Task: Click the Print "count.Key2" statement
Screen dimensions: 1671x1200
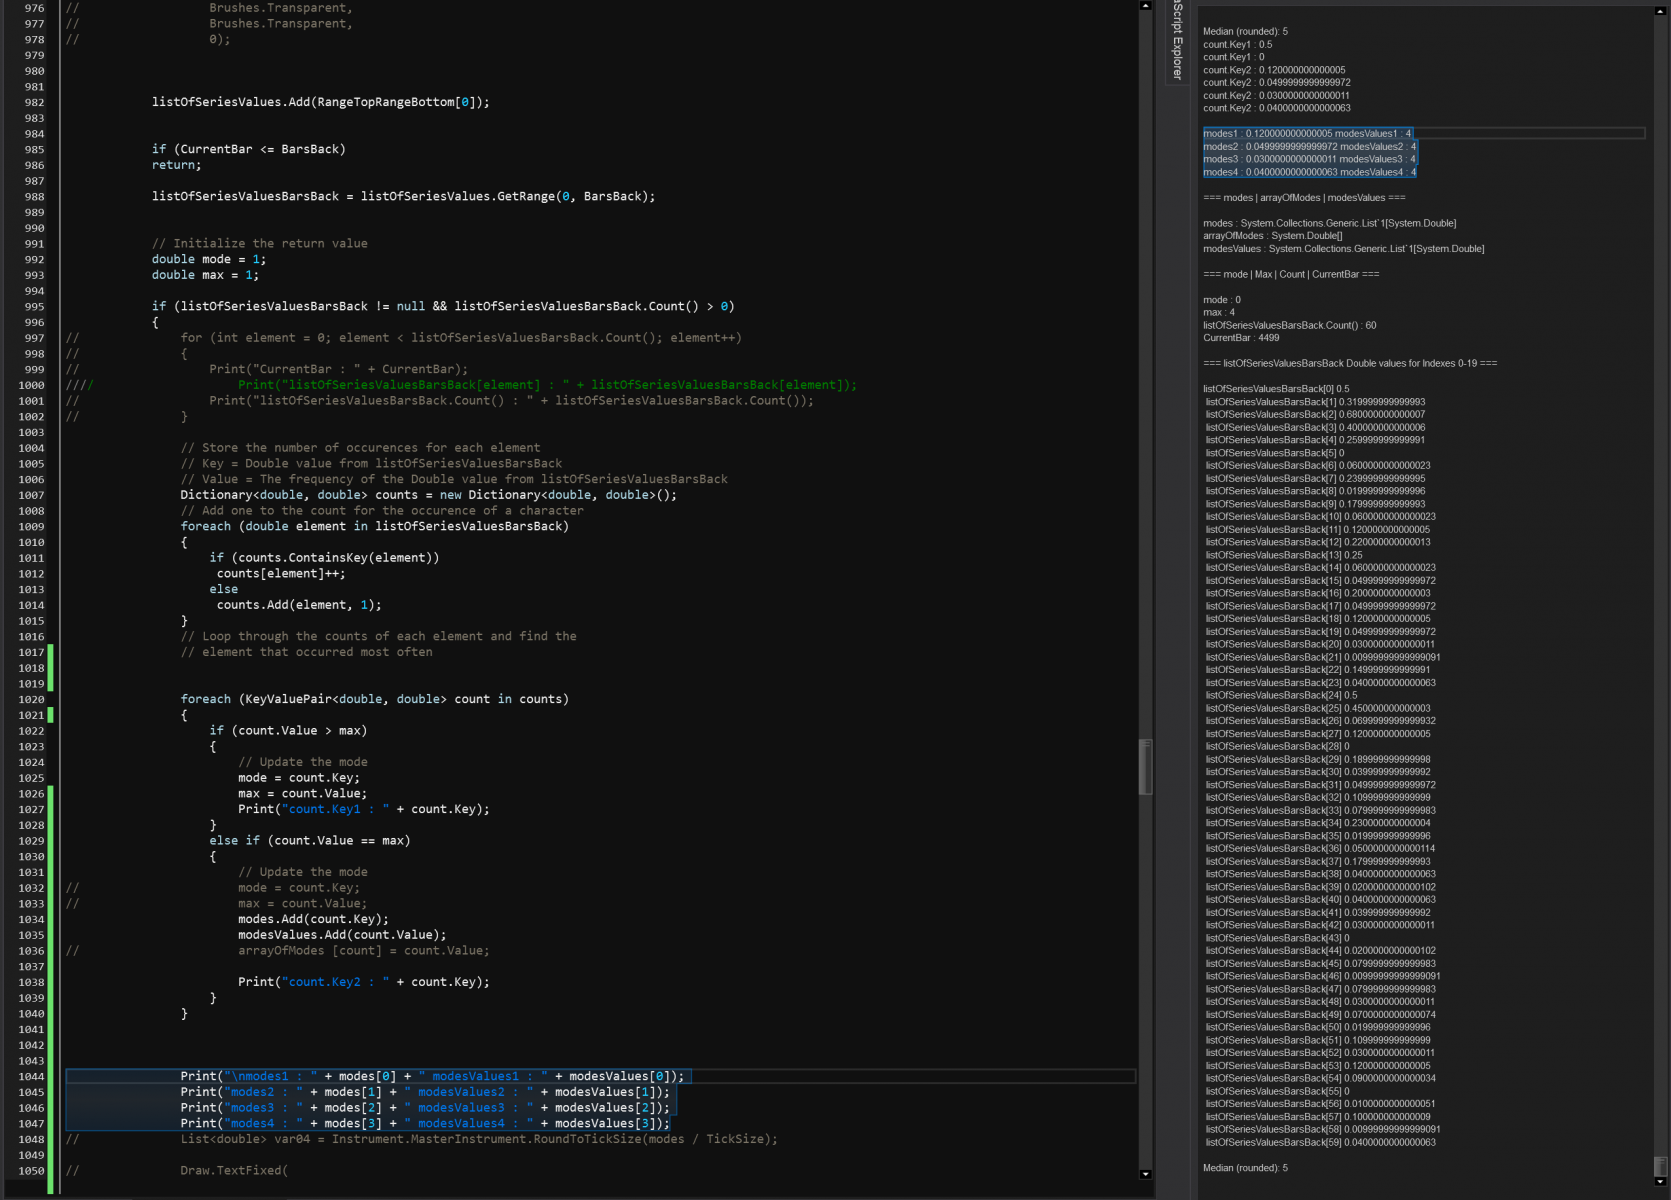Action: pos(364,982)
